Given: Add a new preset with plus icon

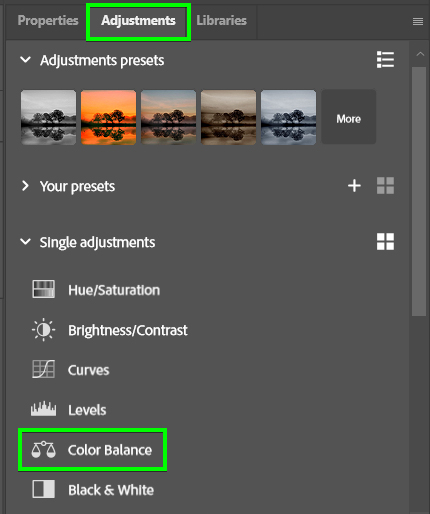Looking at the screenshot, I should coord(354,186).
